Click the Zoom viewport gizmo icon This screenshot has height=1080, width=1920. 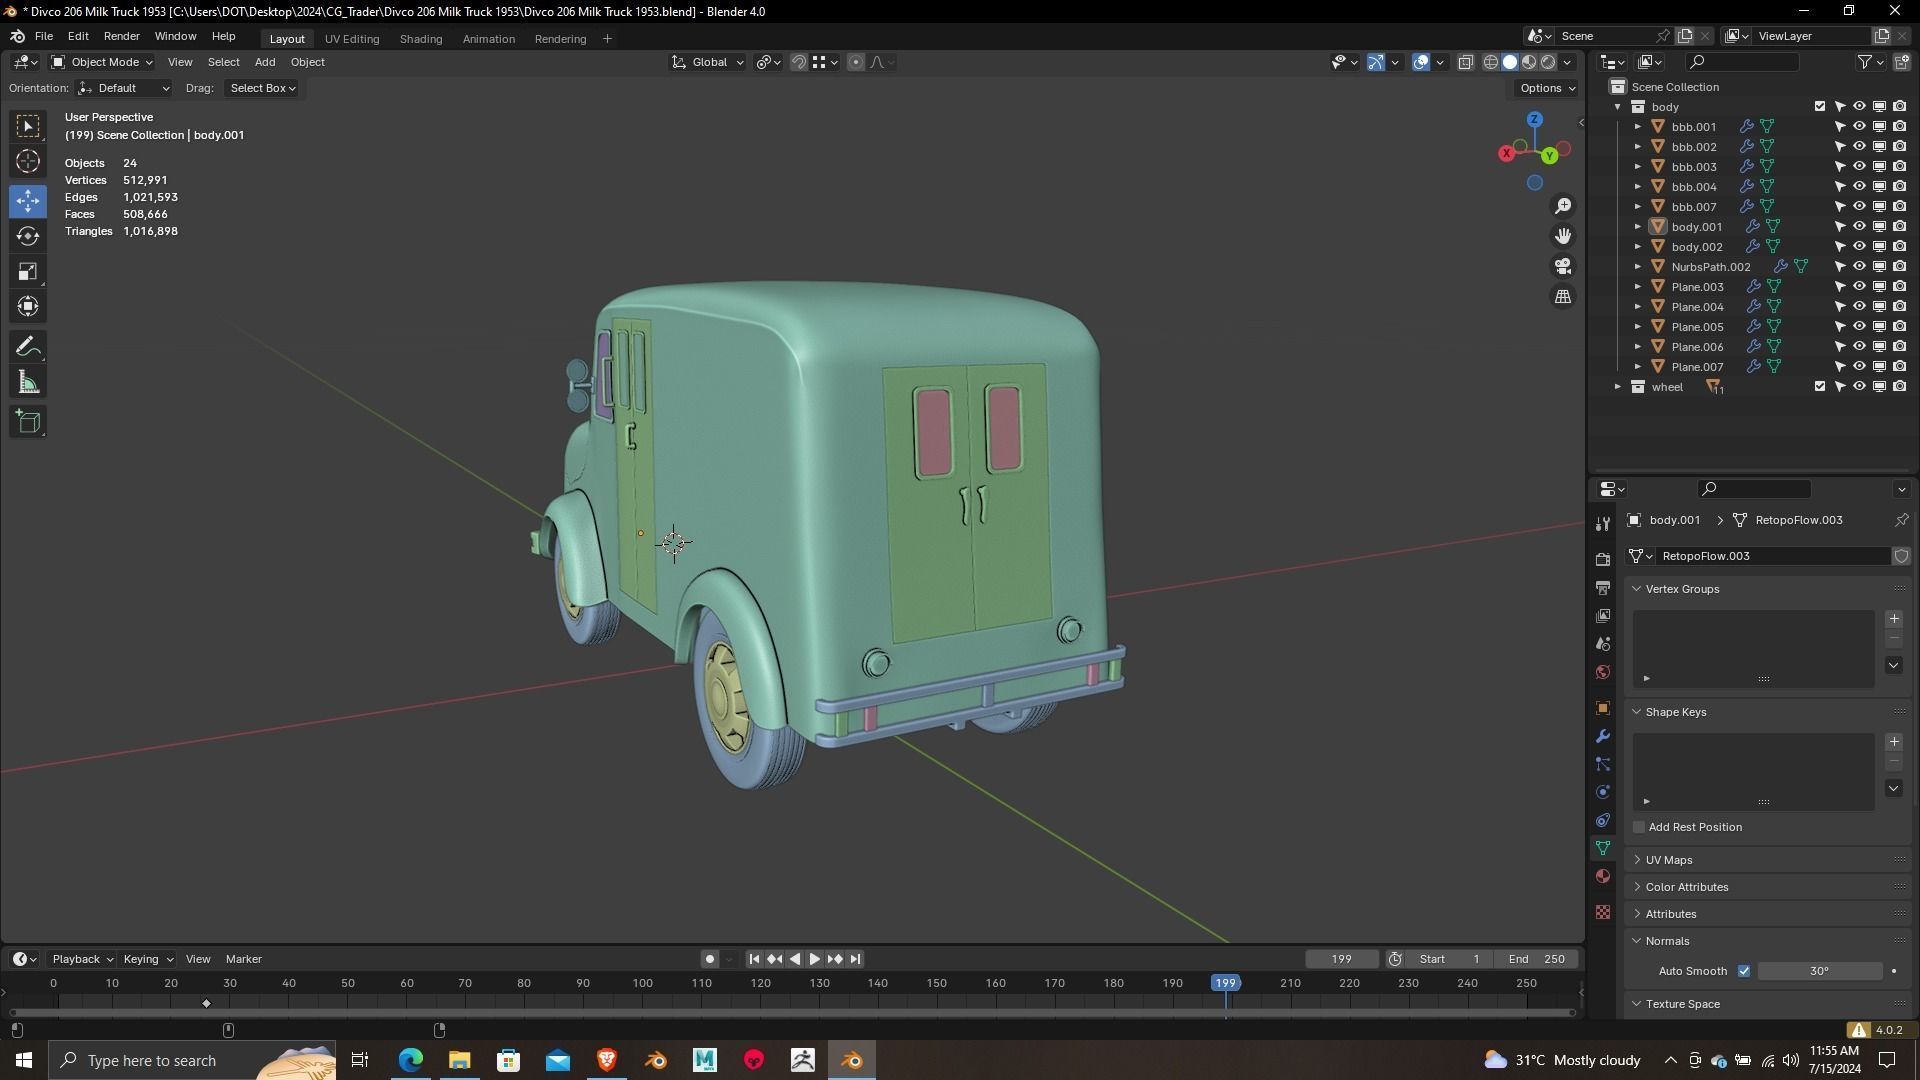(1563, 206)
